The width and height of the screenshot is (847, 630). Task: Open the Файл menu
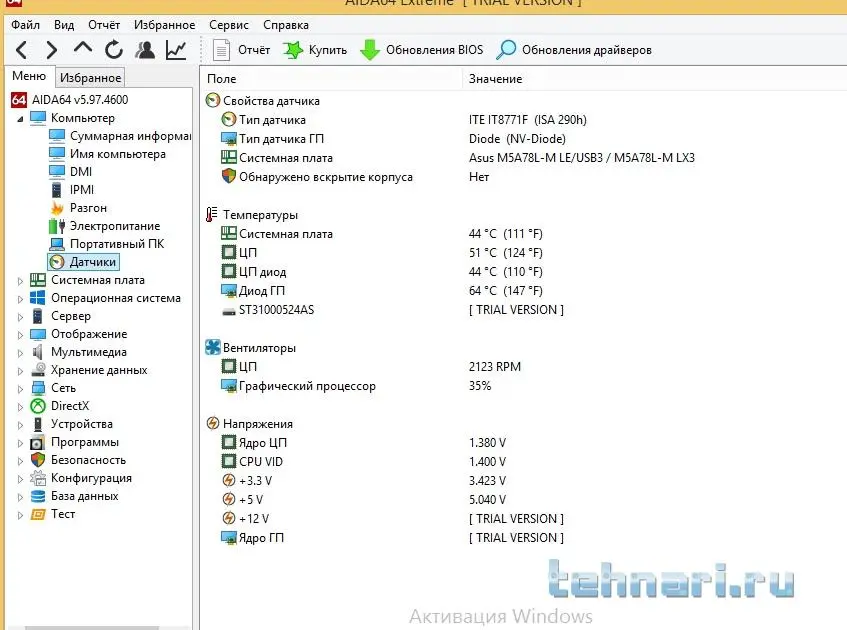(25, 25)
